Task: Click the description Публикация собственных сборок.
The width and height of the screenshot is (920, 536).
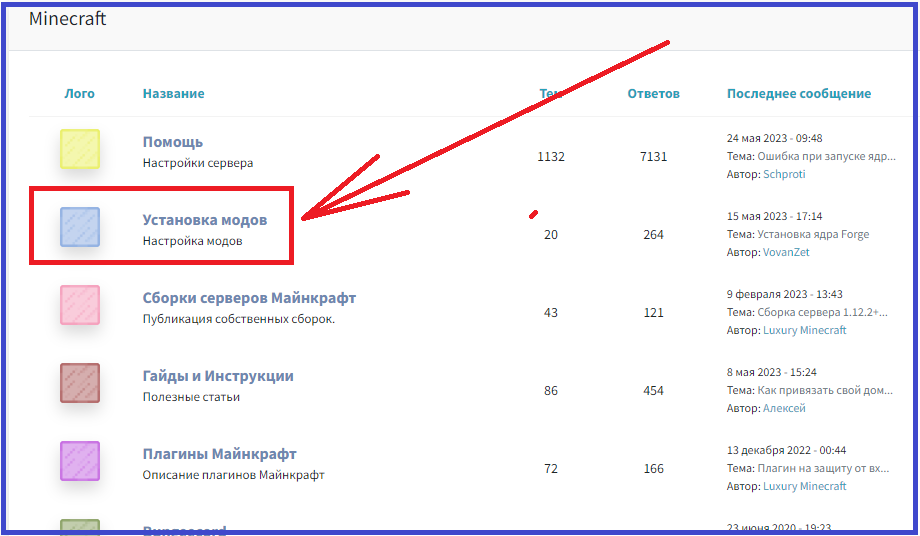Action: tap(239, 319)
